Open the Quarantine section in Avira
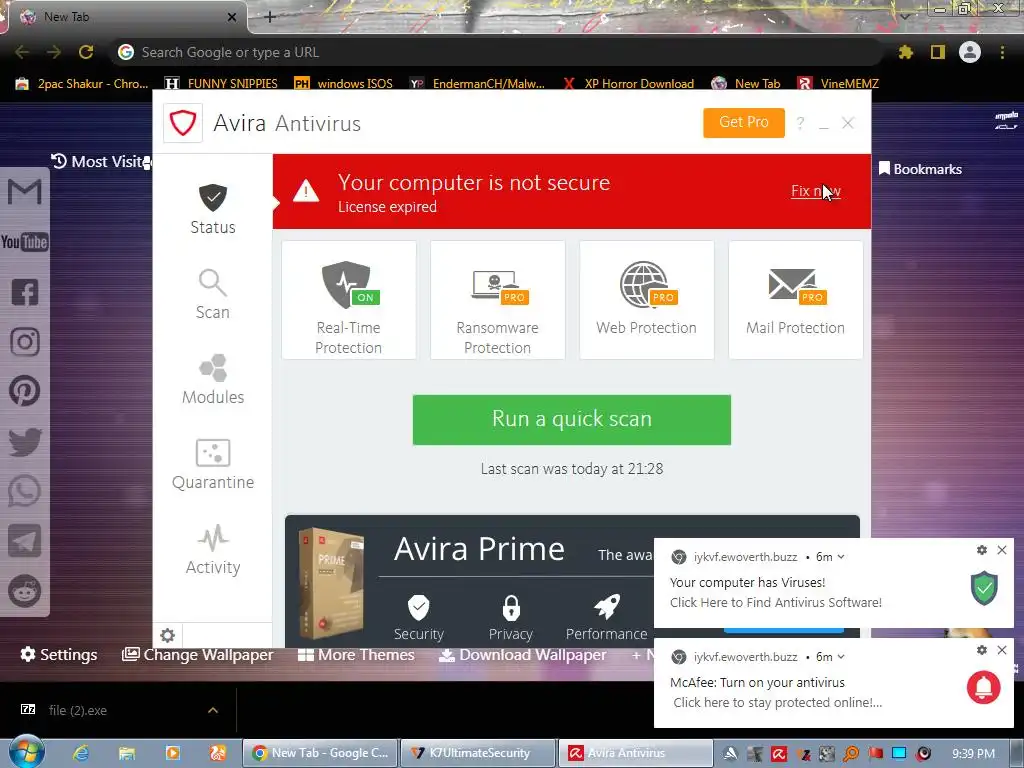The height and width of the screenshot is (768, 1024). pos(213,464)
